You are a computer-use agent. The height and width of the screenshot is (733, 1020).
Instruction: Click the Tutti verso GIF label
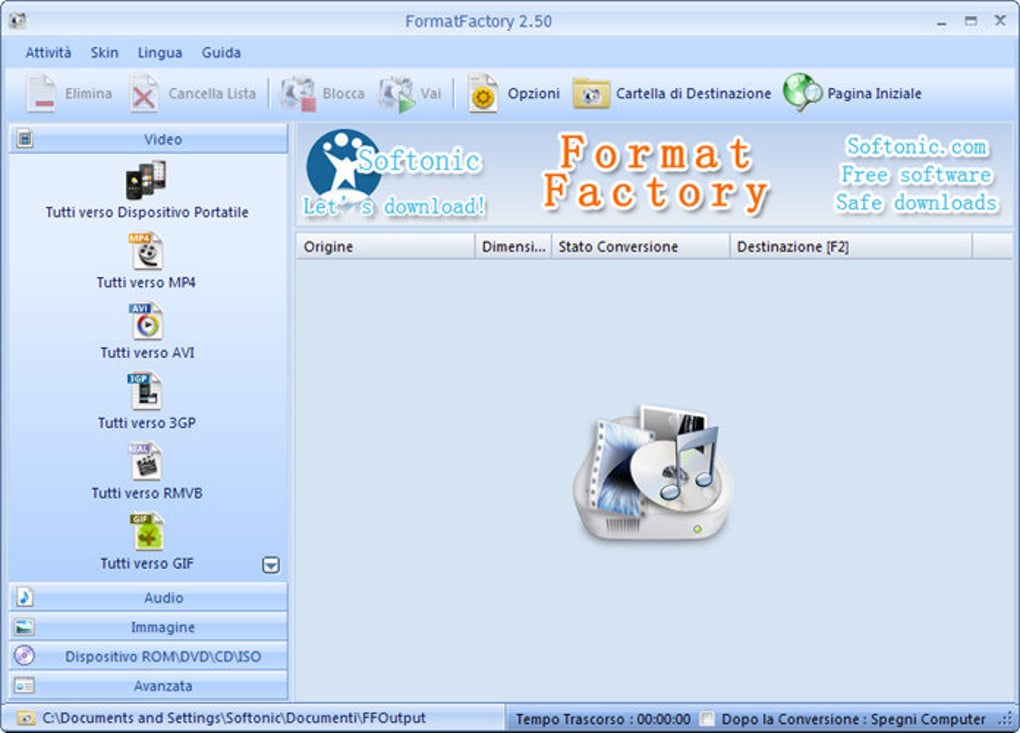pos(147,563)
